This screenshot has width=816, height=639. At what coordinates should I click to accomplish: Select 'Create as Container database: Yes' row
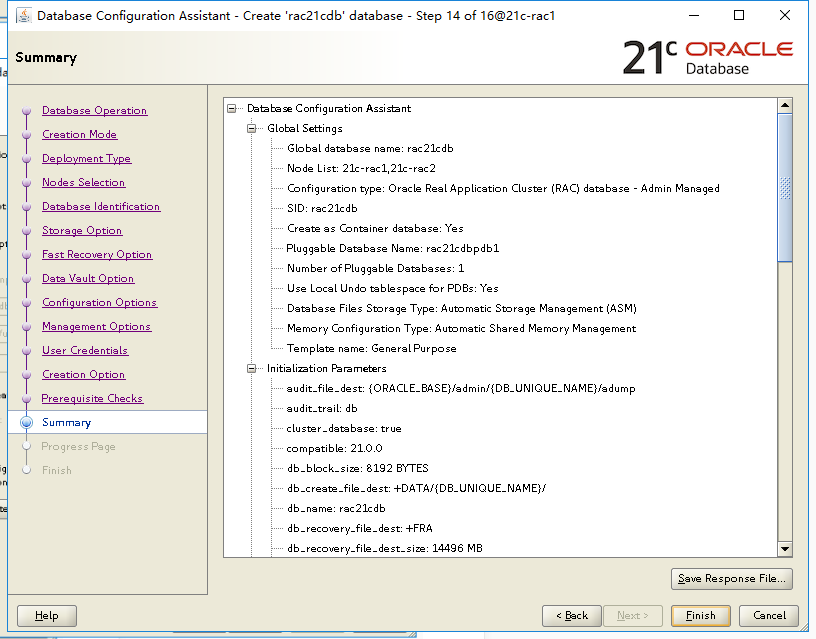(375, 228)
